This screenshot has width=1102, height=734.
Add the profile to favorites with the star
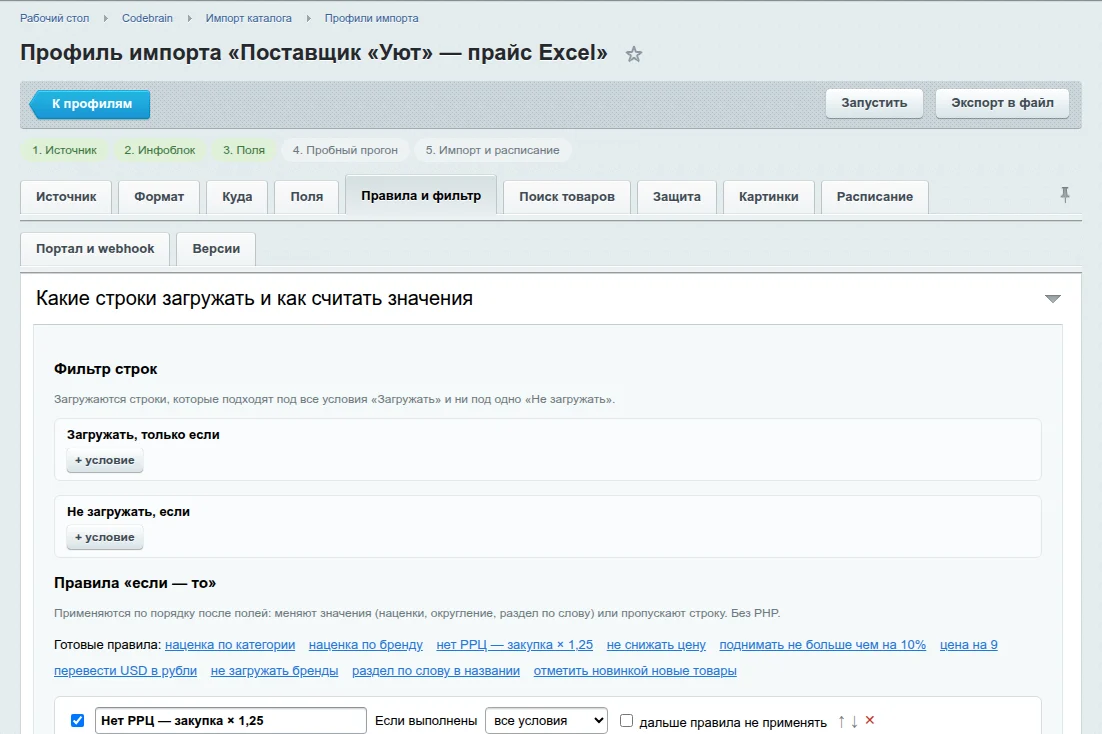coord(634,54)
